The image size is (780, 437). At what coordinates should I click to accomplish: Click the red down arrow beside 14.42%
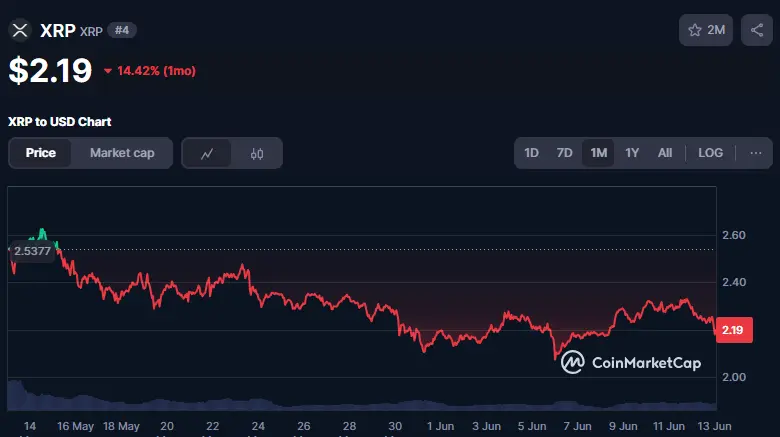107,71
